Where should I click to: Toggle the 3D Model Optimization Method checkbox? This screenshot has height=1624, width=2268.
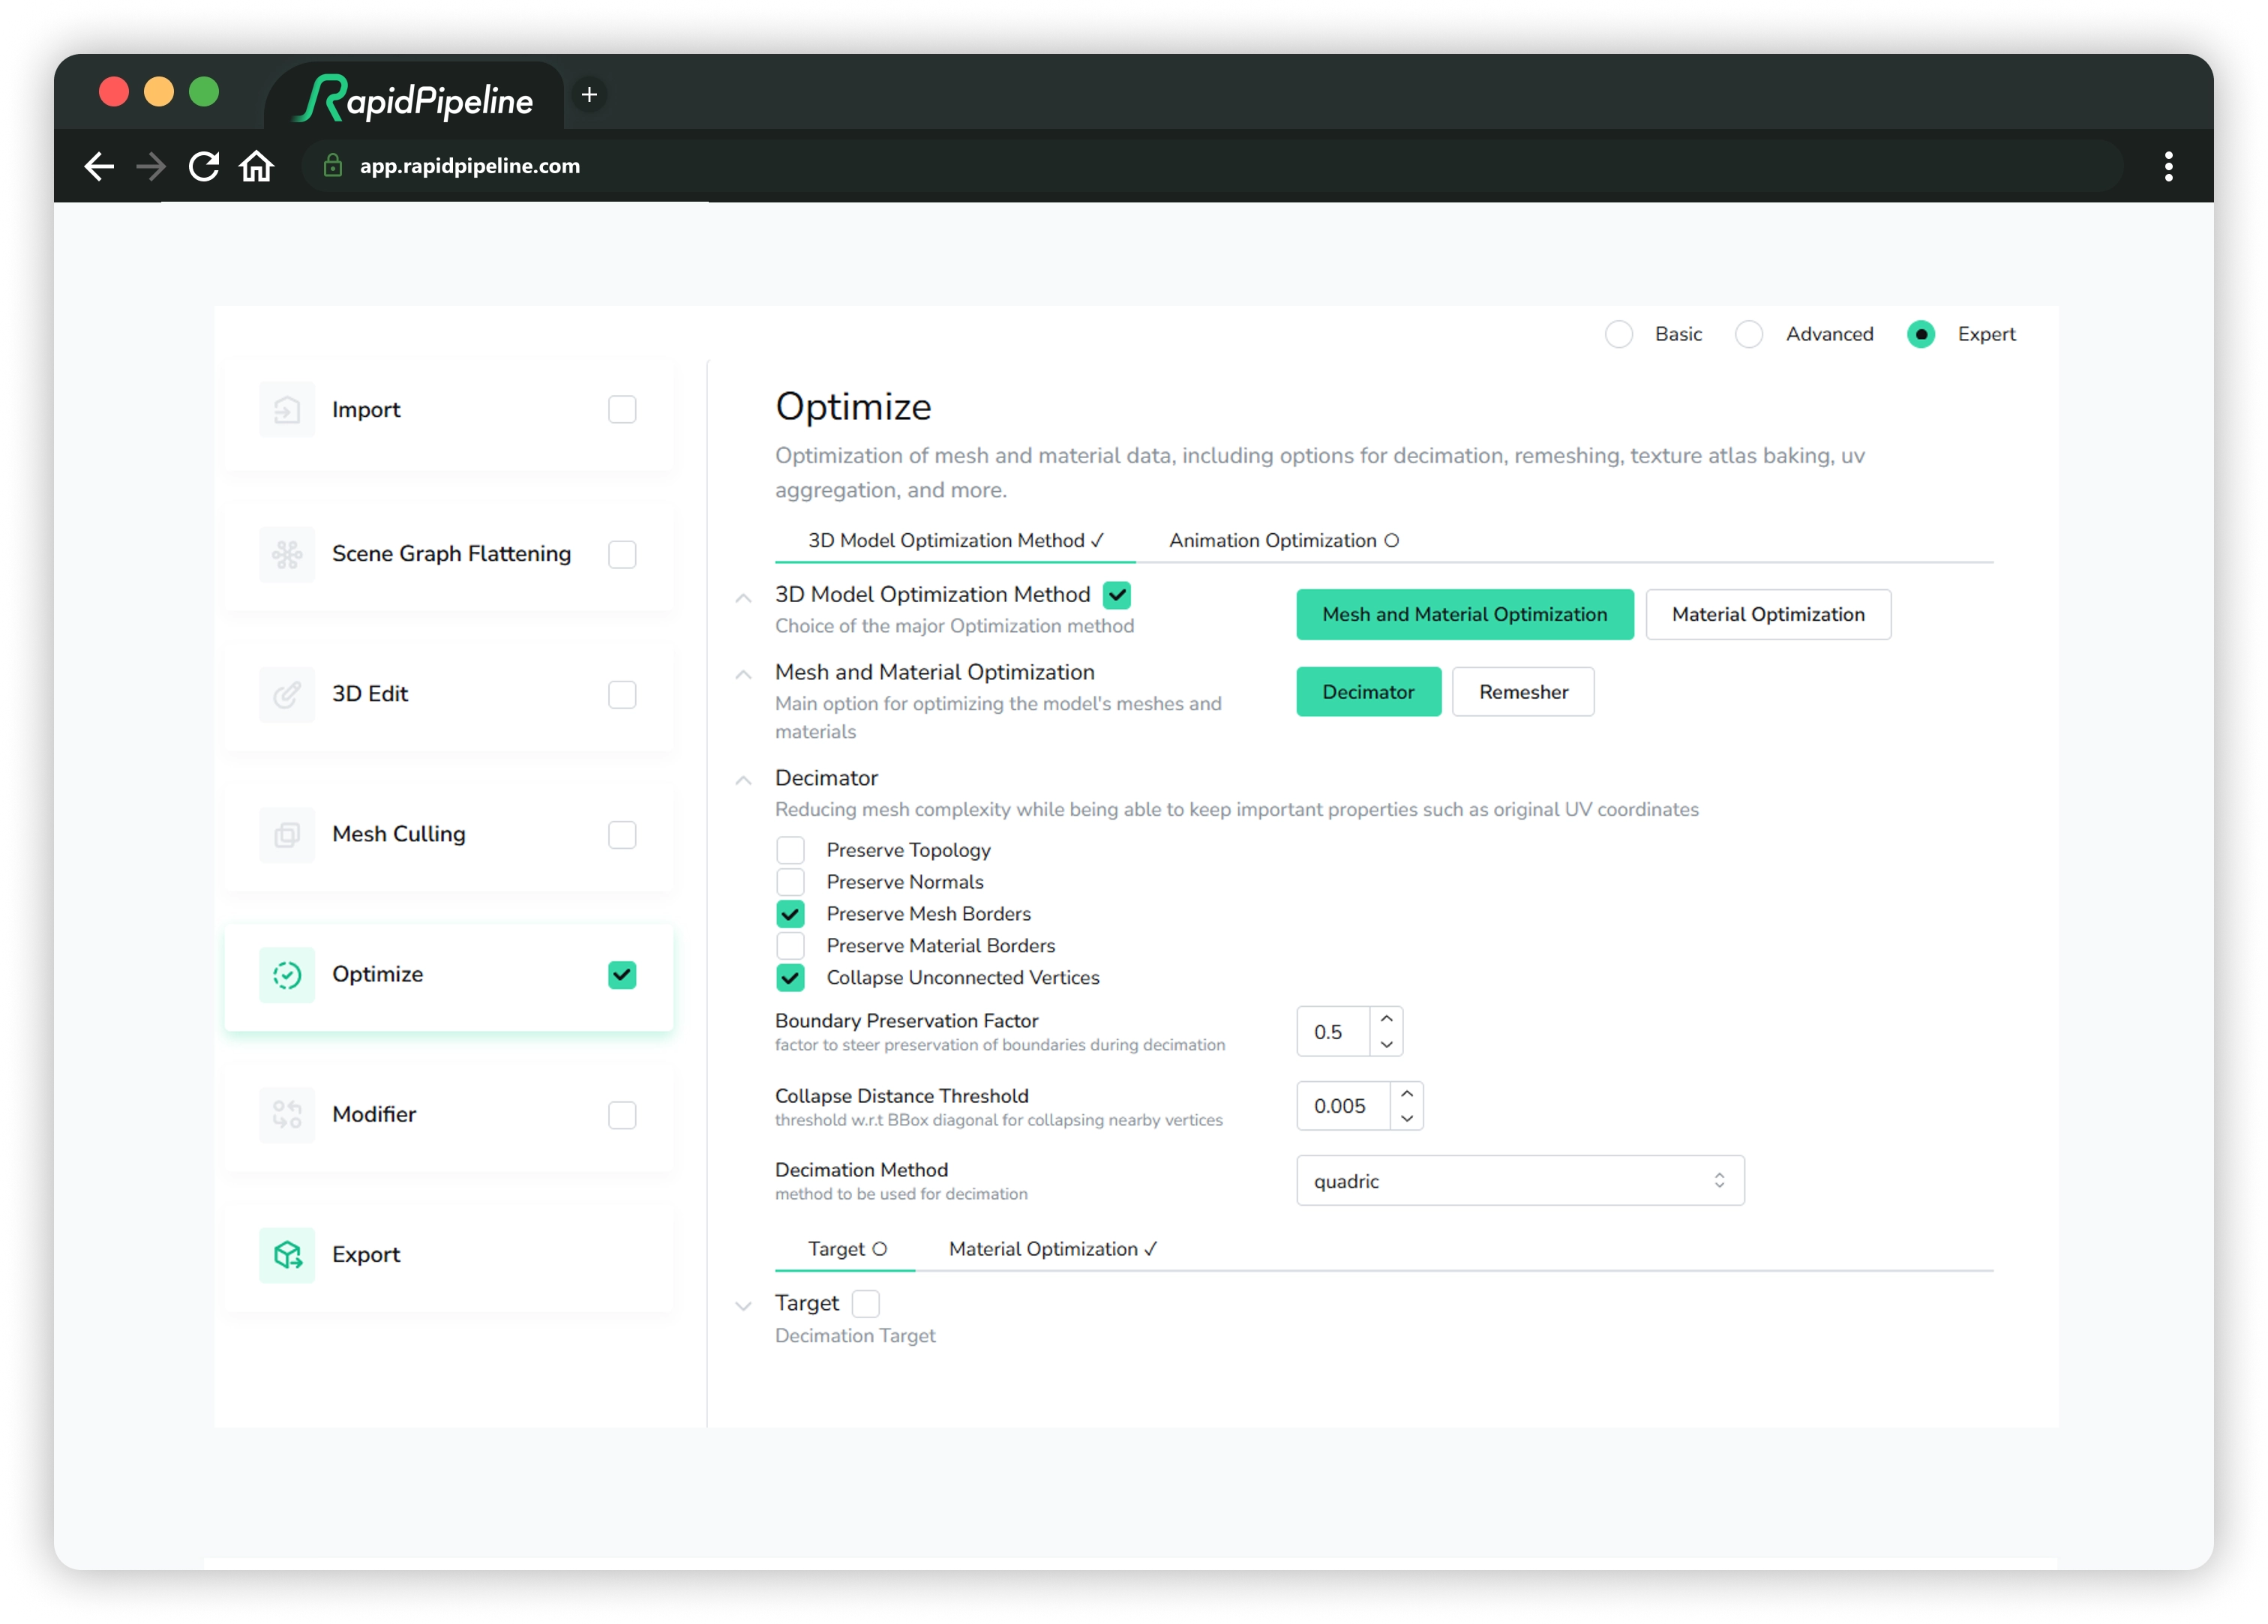1117,595
